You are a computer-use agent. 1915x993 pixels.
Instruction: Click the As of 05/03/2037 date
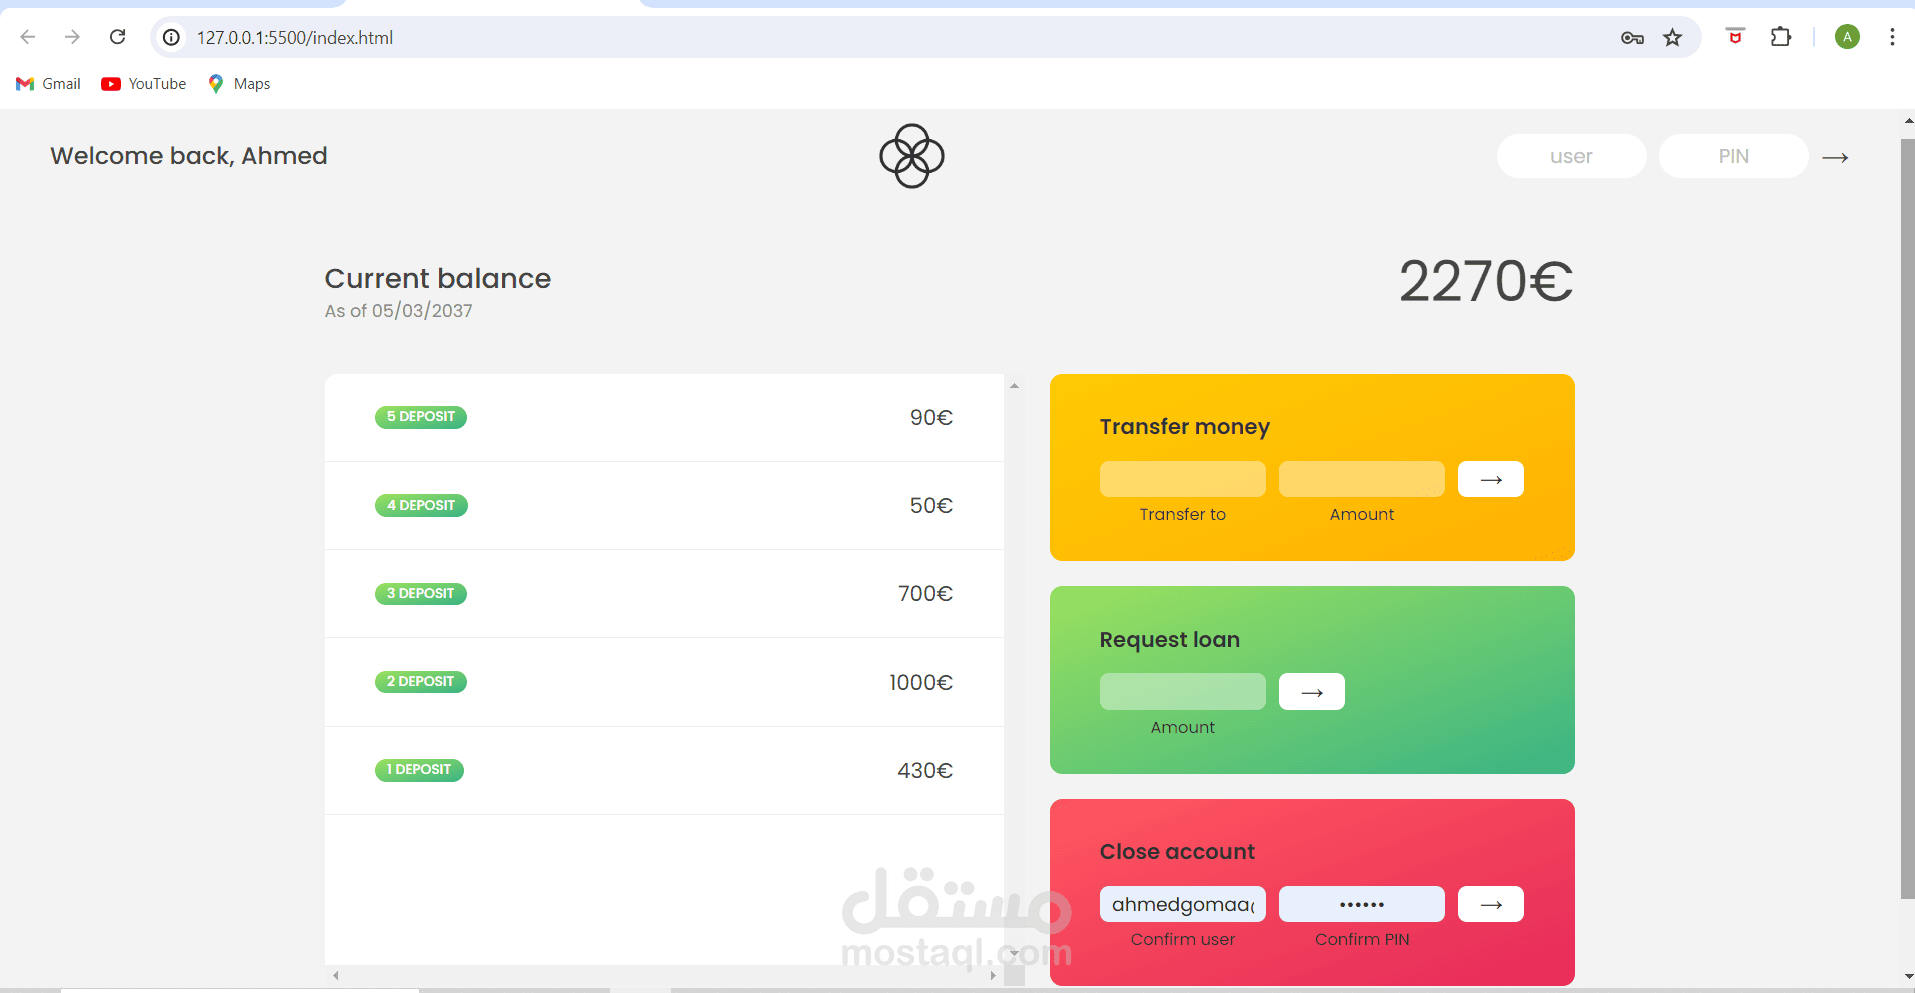coord(398,311)
